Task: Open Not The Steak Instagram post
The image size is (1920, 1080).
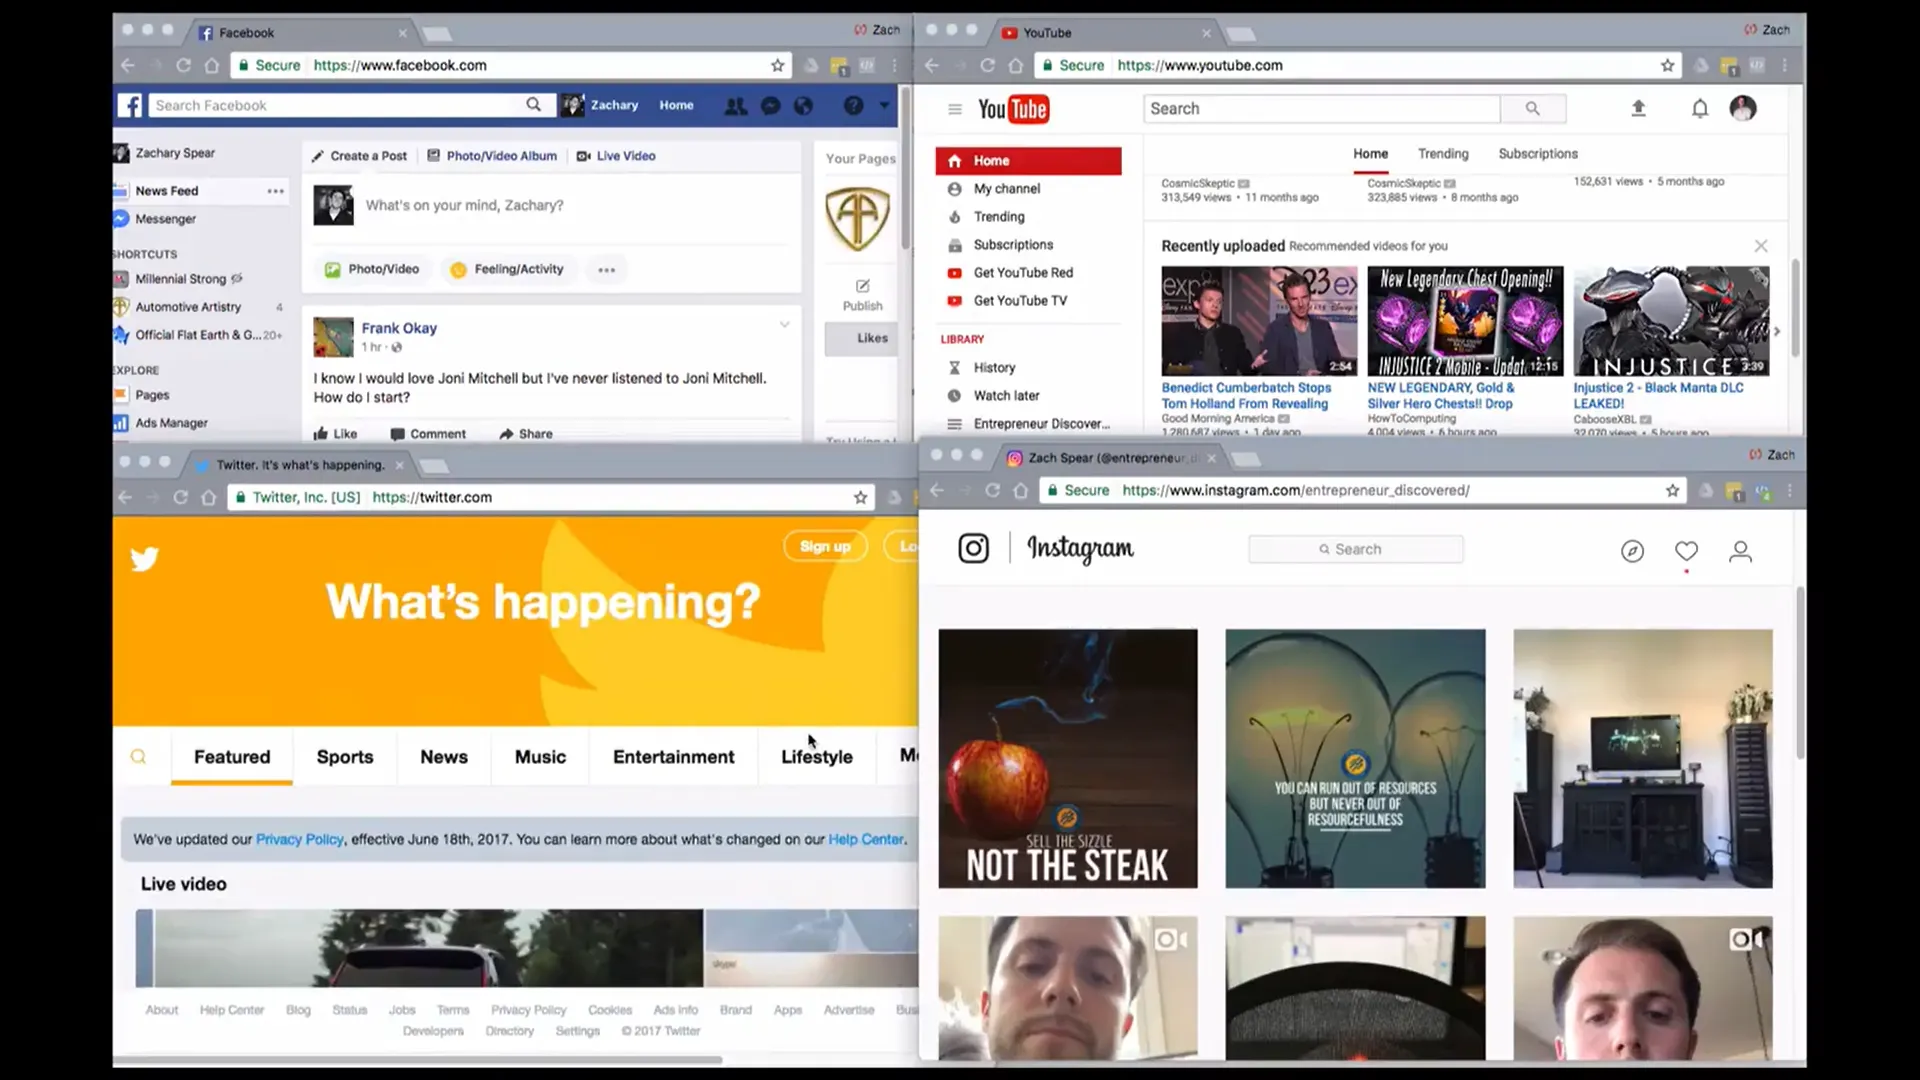Action: 1067,758
